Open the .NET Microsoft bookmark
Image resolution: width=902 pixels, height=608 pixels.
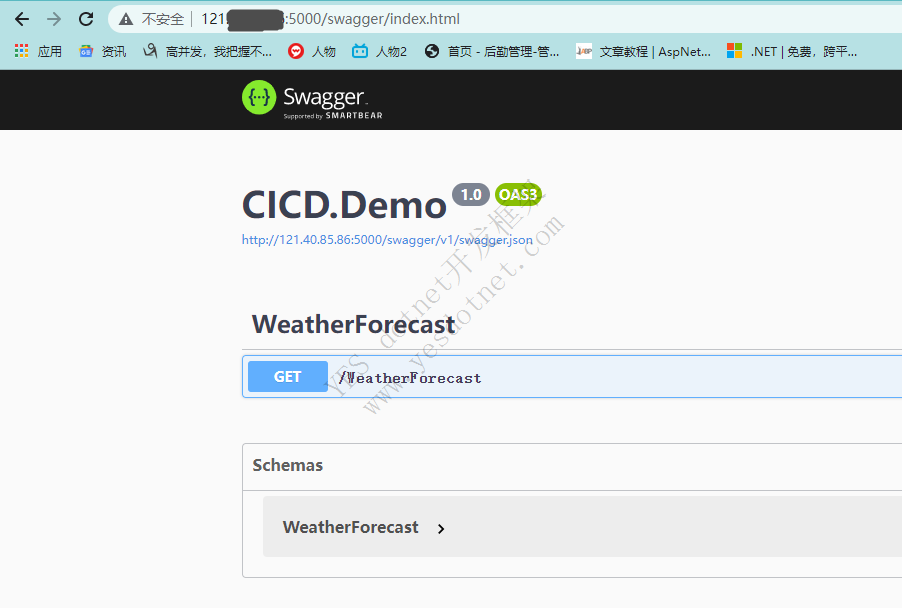pos(792,51)
